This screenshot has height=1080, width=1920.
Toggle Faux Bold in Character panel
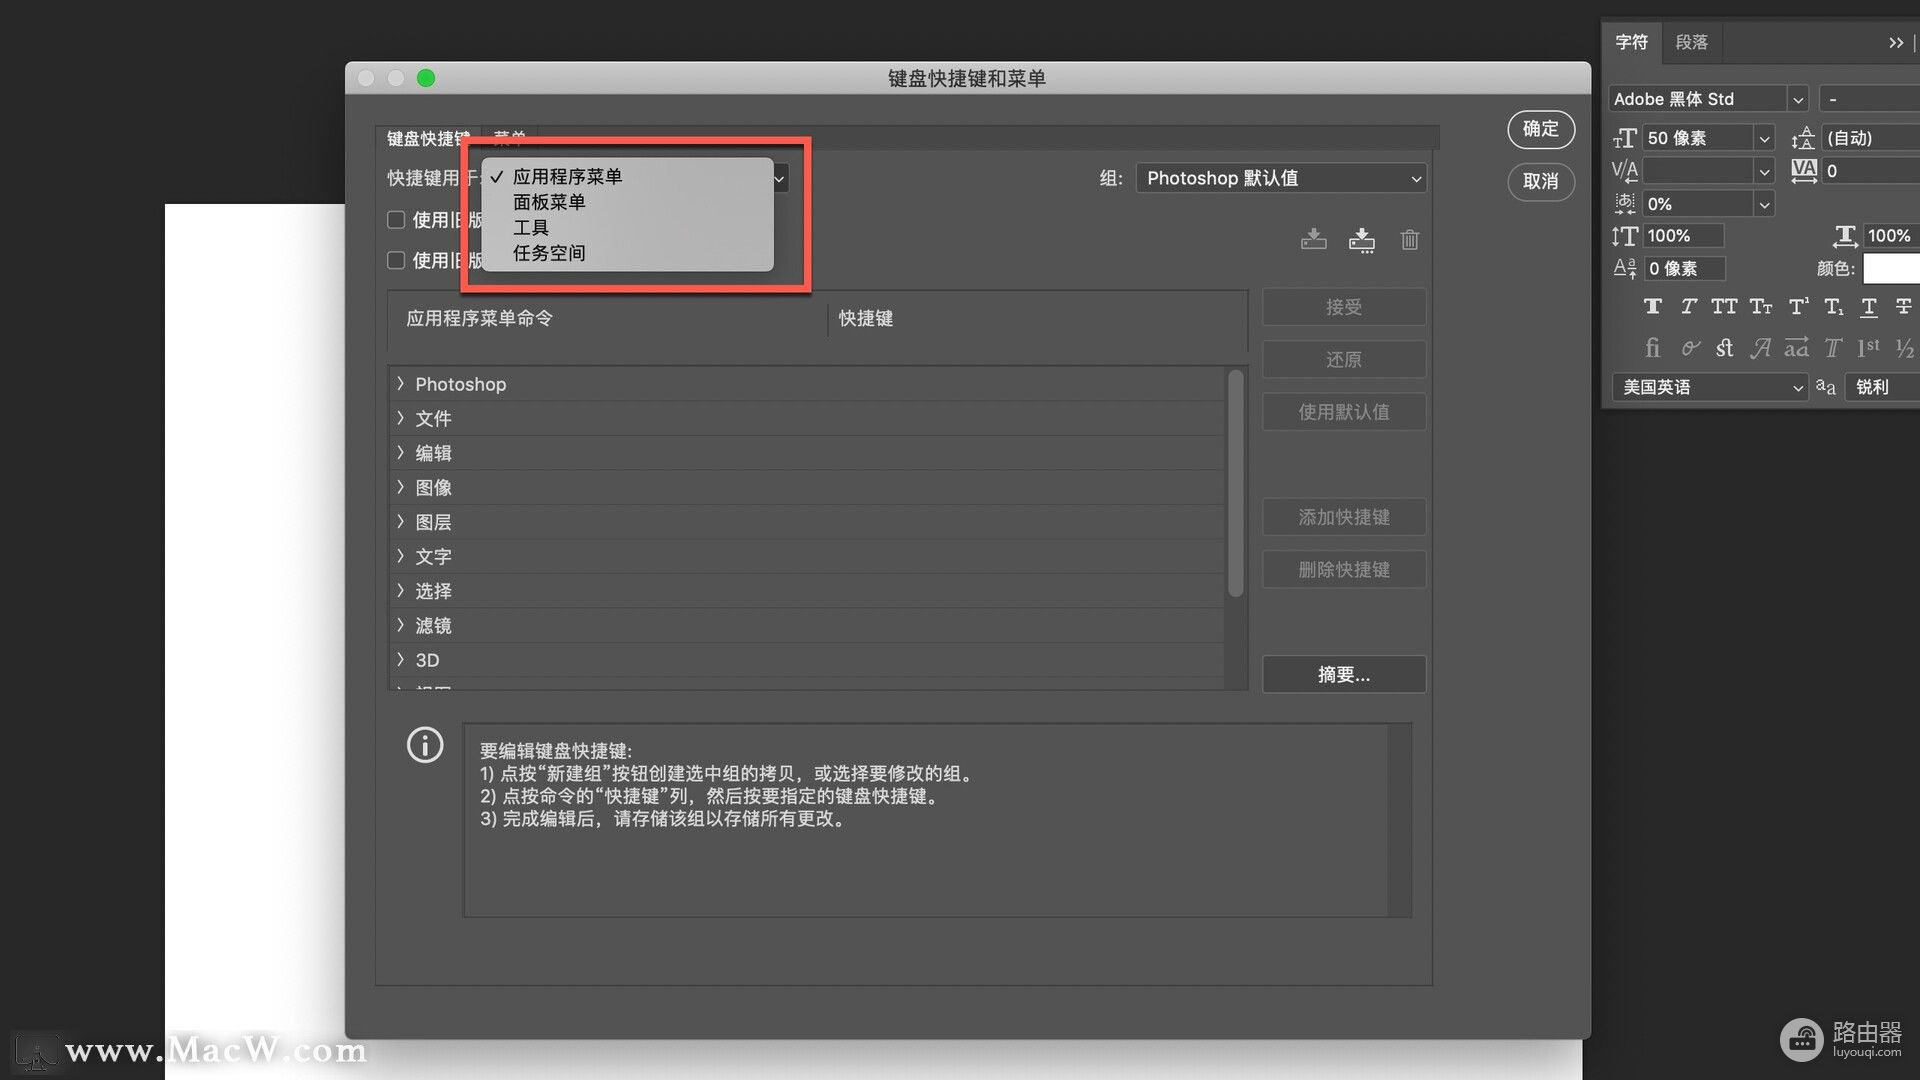coord(1652,307)
